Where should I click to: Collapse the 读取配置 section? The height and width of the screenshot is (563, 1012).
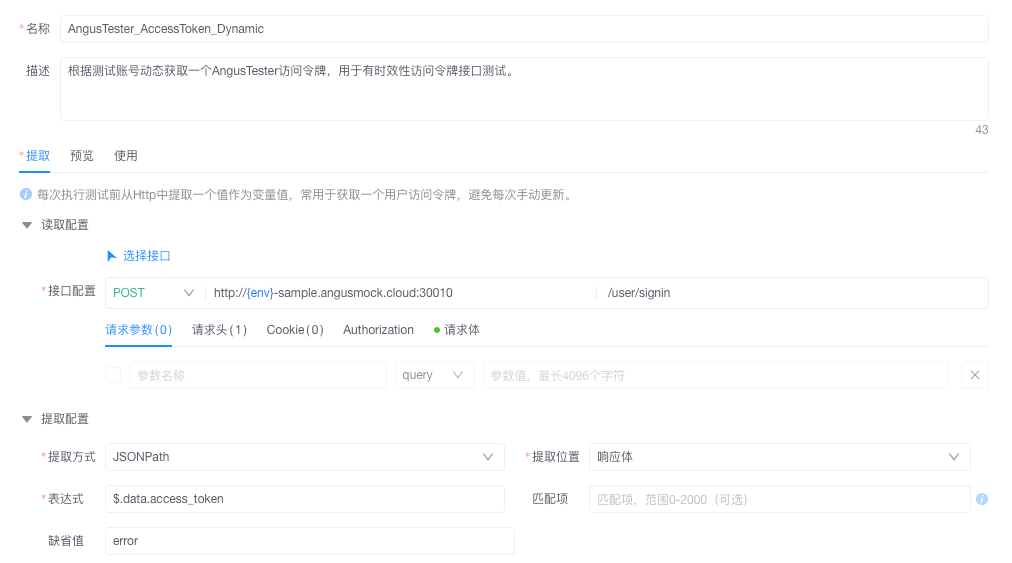[27, 225]
